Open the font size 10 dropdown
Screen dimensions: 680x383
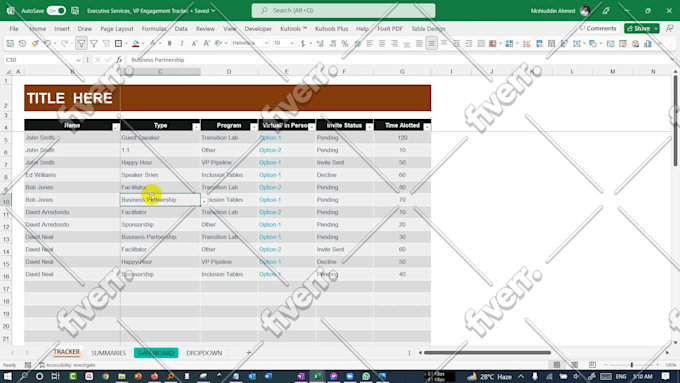click(x=292, y=43)
